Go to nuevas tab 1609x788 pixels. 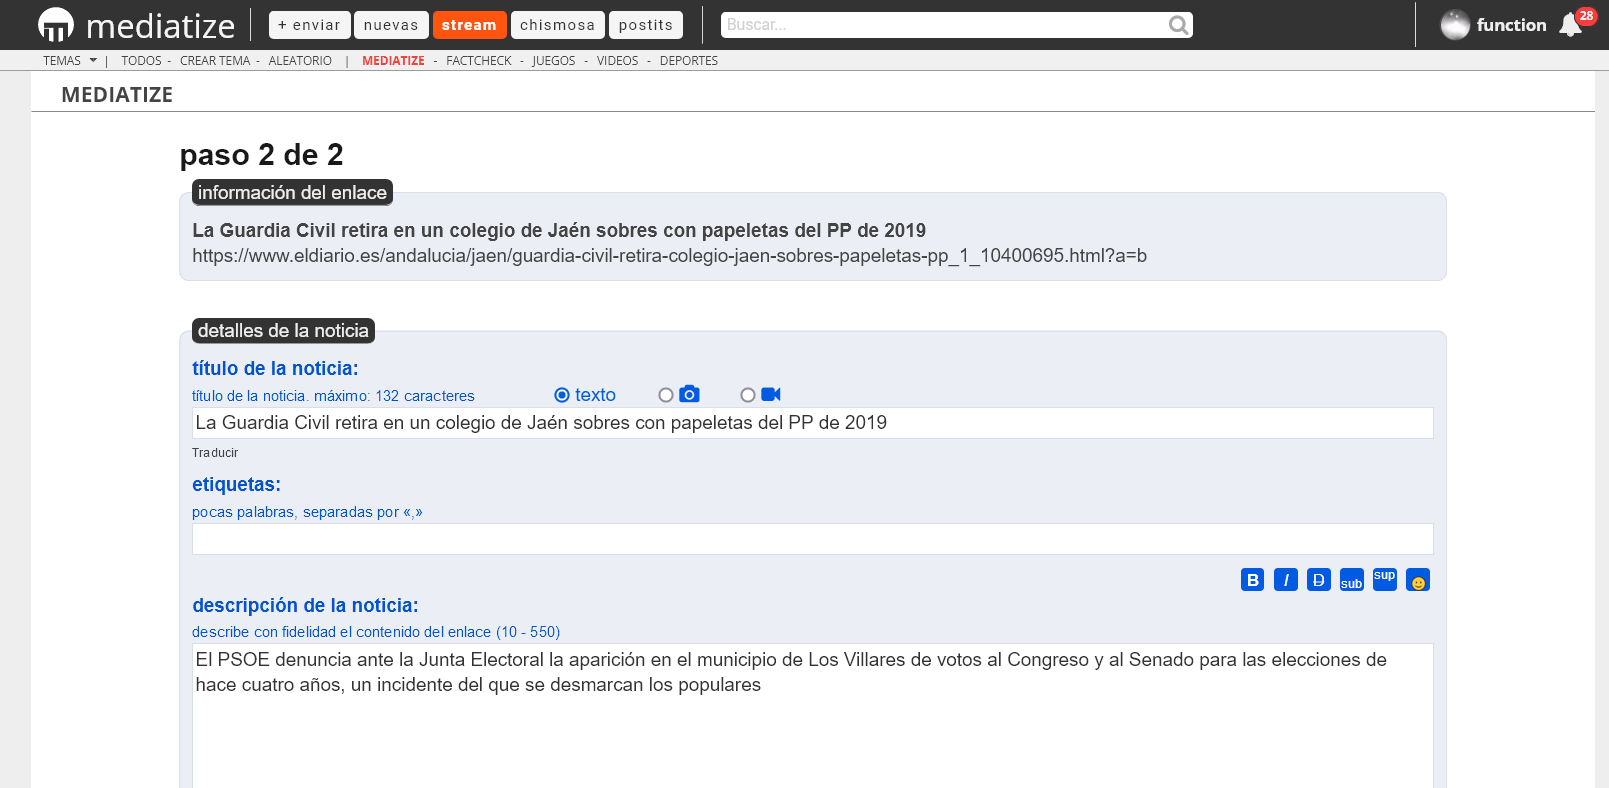point(391,25)
